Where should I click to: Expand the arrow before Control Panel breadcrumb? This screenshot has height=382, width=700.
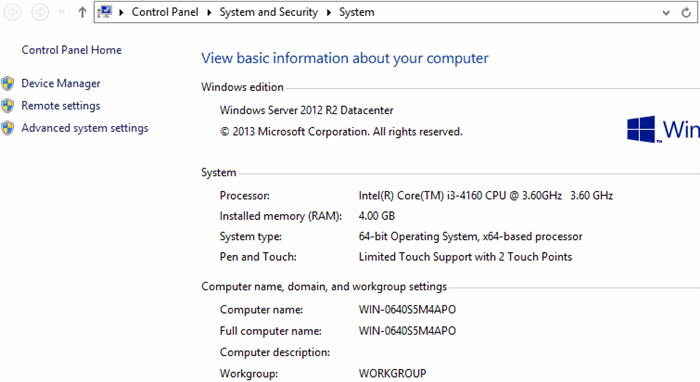pyautogui.click(x=121, y=12)
